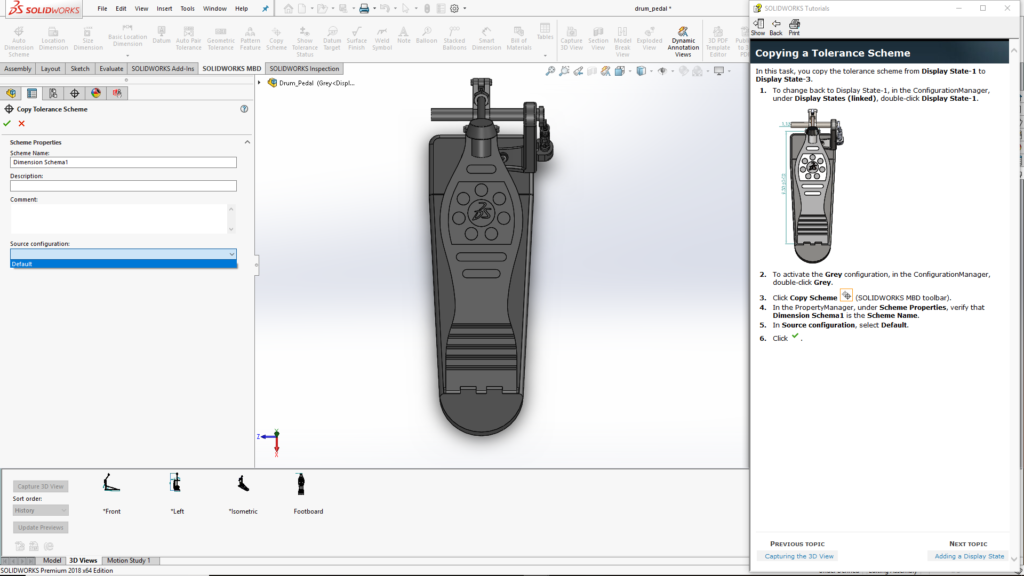The image size is (1024, 576).
Task: Switch to the SOLIDWORKS Inspection tab
Action: (x=304, y=69)
